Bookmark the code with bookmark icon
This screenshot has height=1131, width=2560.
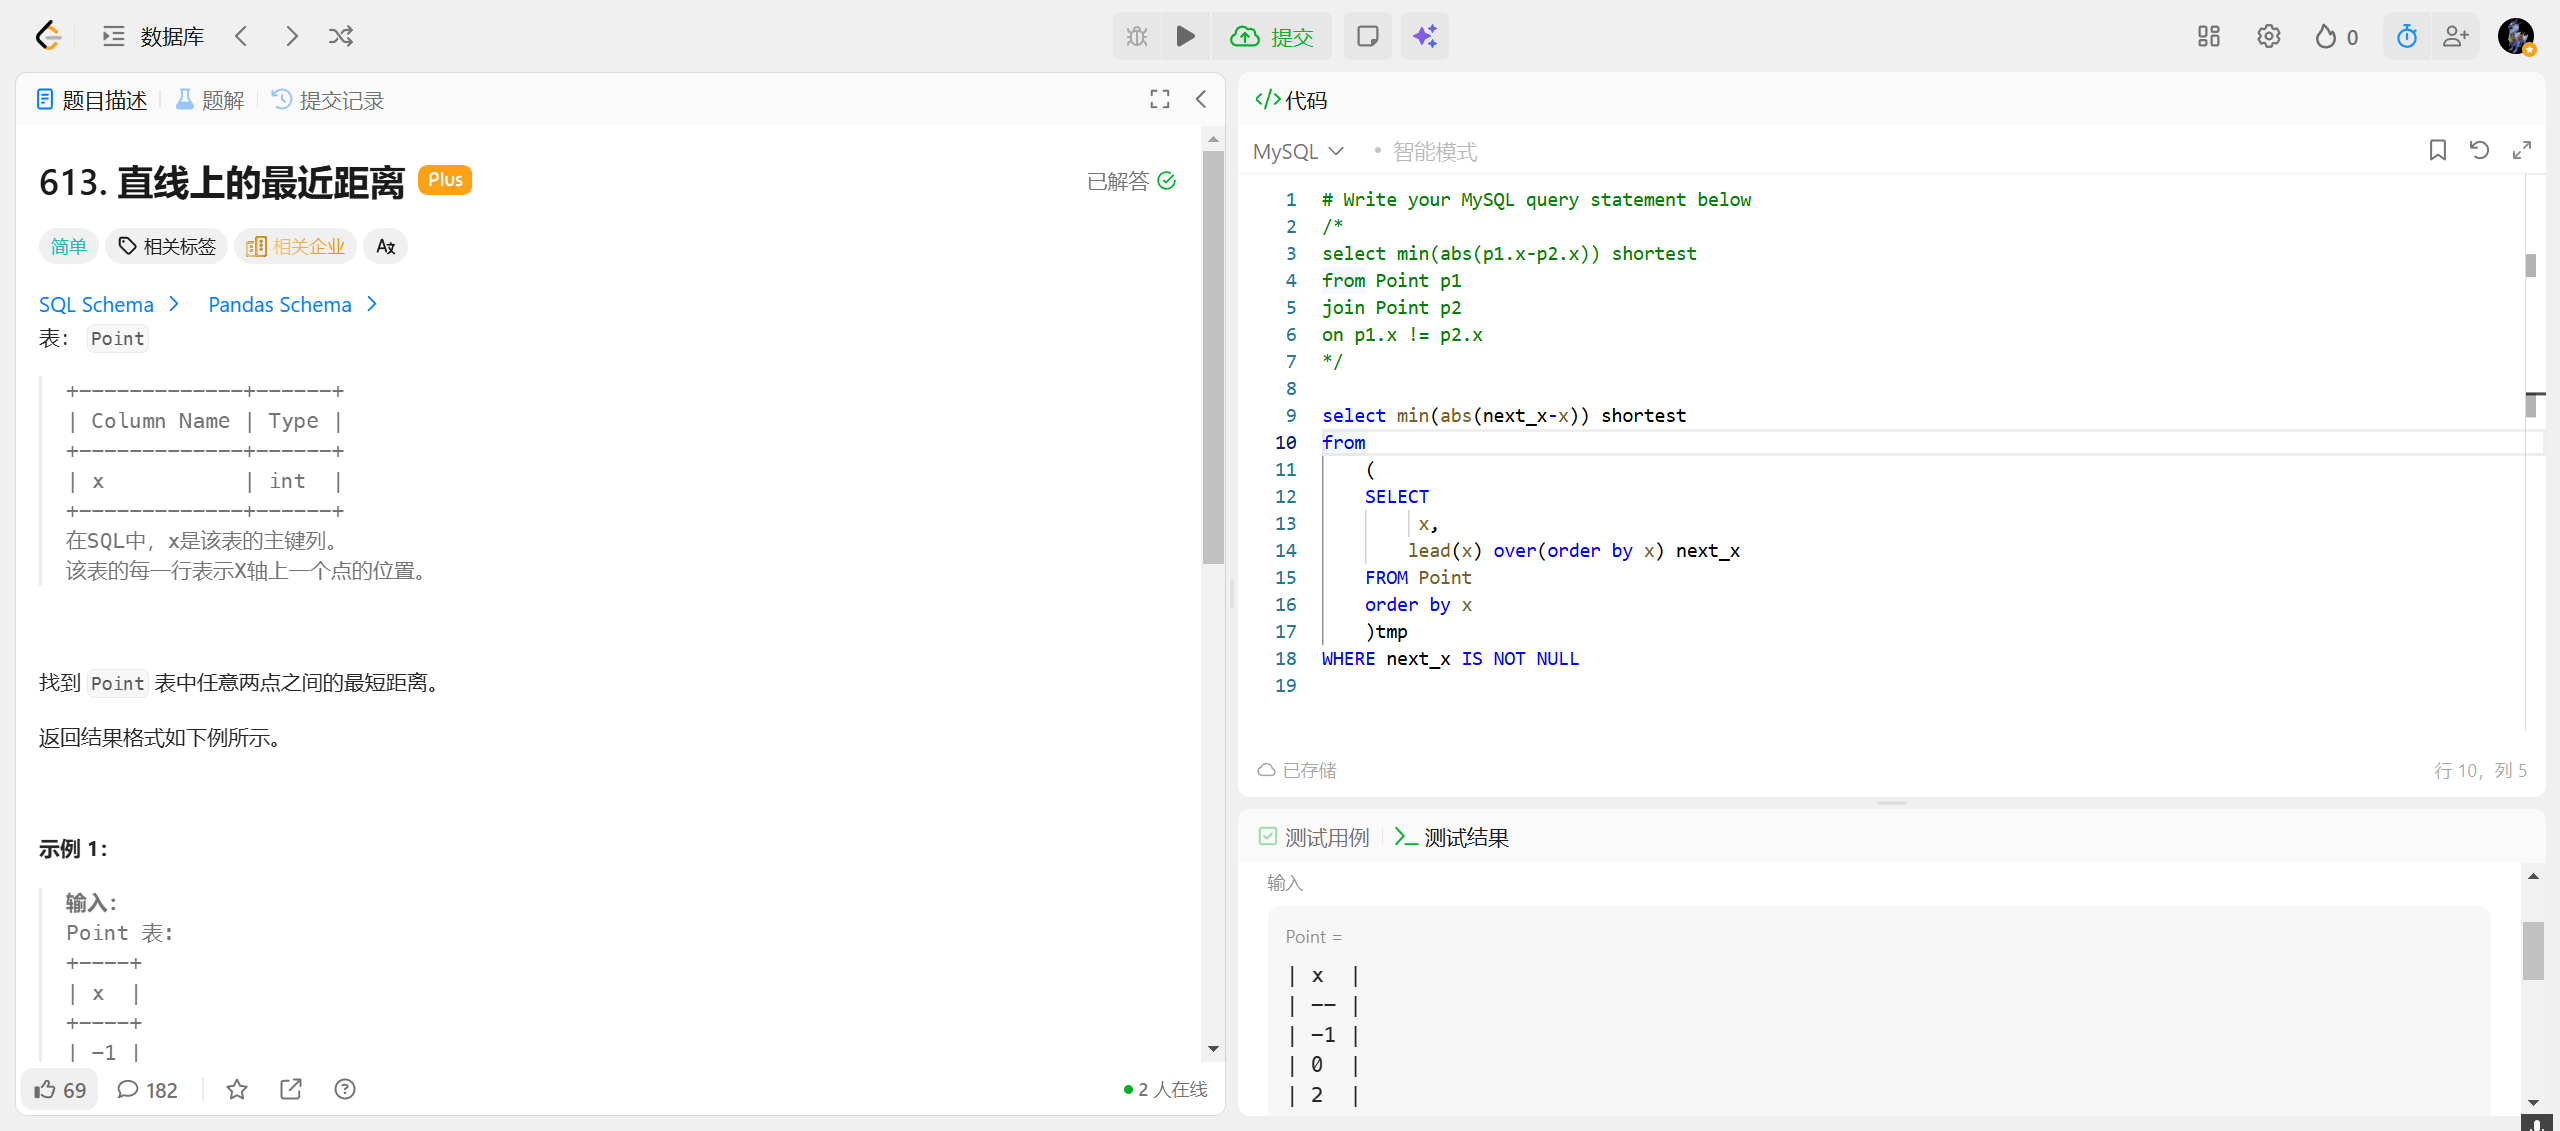(x=2437, y=151)
